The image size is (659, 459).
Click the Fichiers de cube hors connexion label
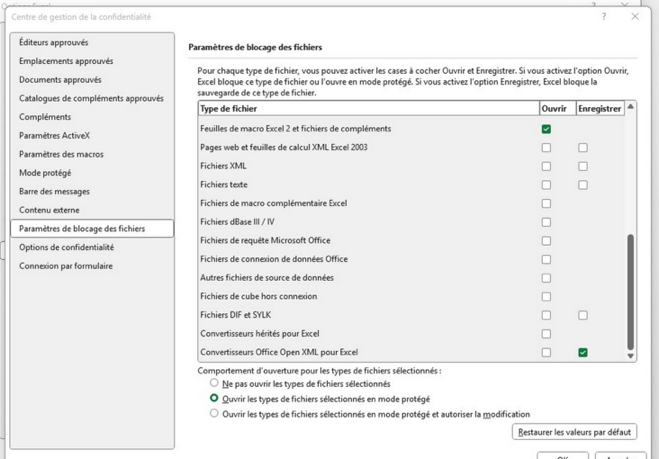[x=258, y=296]
